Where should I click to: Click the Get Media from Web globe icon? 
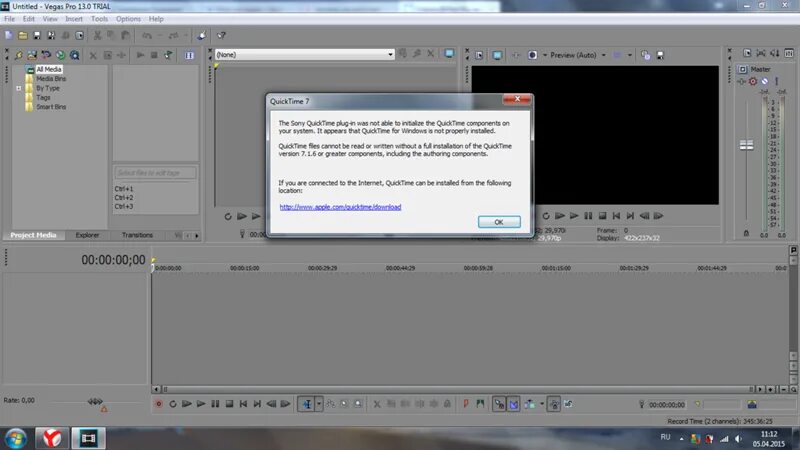[60, 55]
